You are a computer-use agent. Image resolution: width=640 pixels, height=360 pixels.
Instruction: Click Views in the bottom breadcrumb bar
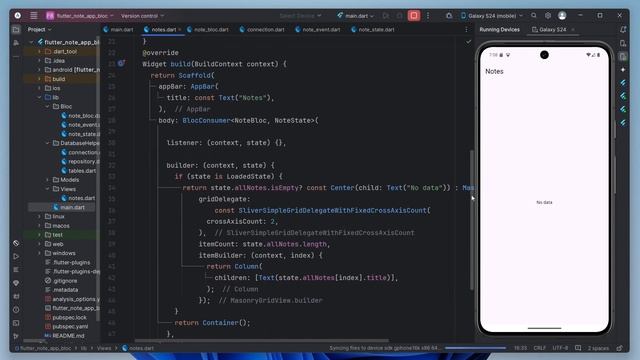coord(104,348)
